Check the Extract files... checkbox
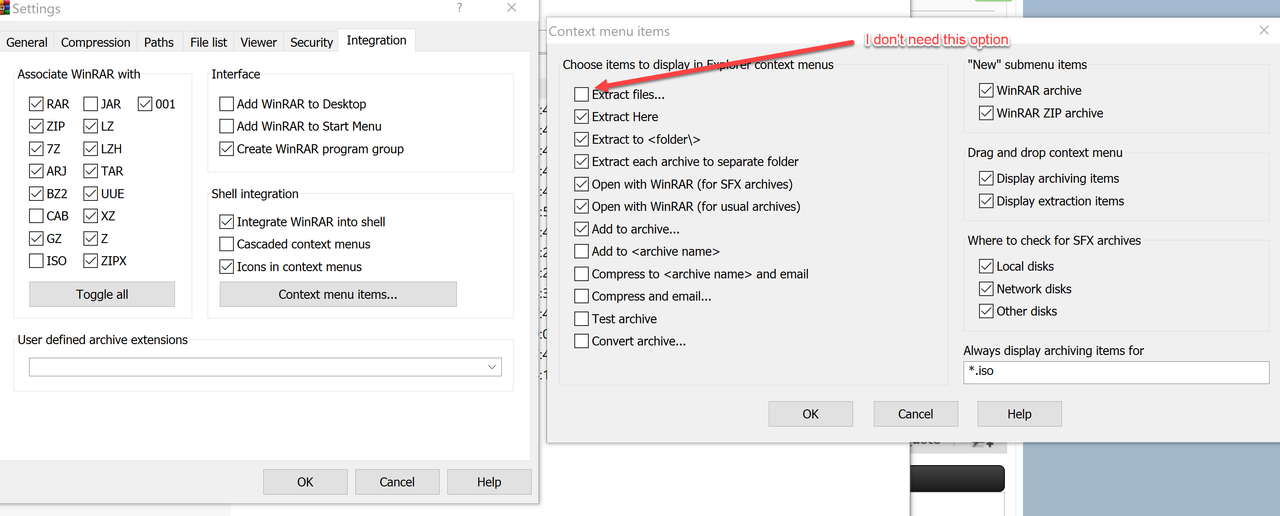Screen dimensions: 1280x516 [582, 94]
